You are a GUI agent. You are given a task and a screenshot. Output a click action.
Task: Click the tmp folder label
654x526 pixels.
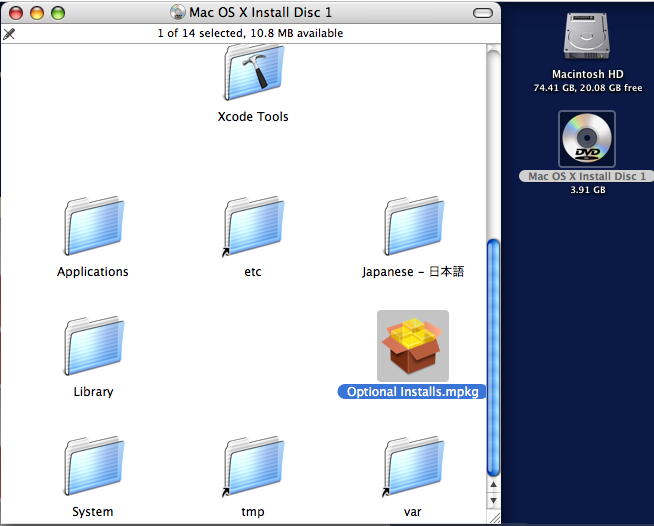253,512
